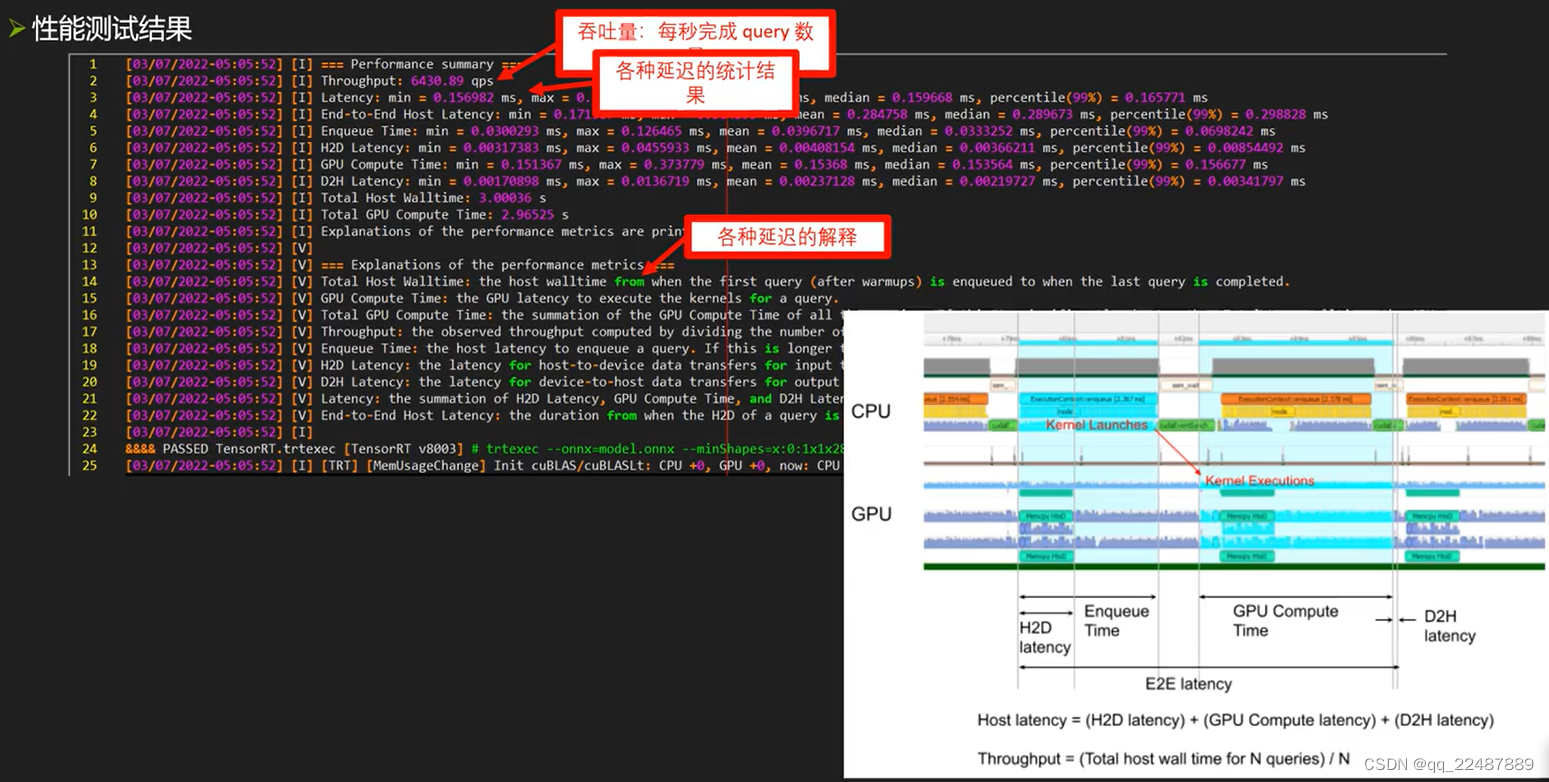This screenshot has height=782, width=1549.
Task: Click the 'Enqueue Time' diagram label
Action: [x=1117, y=620]
